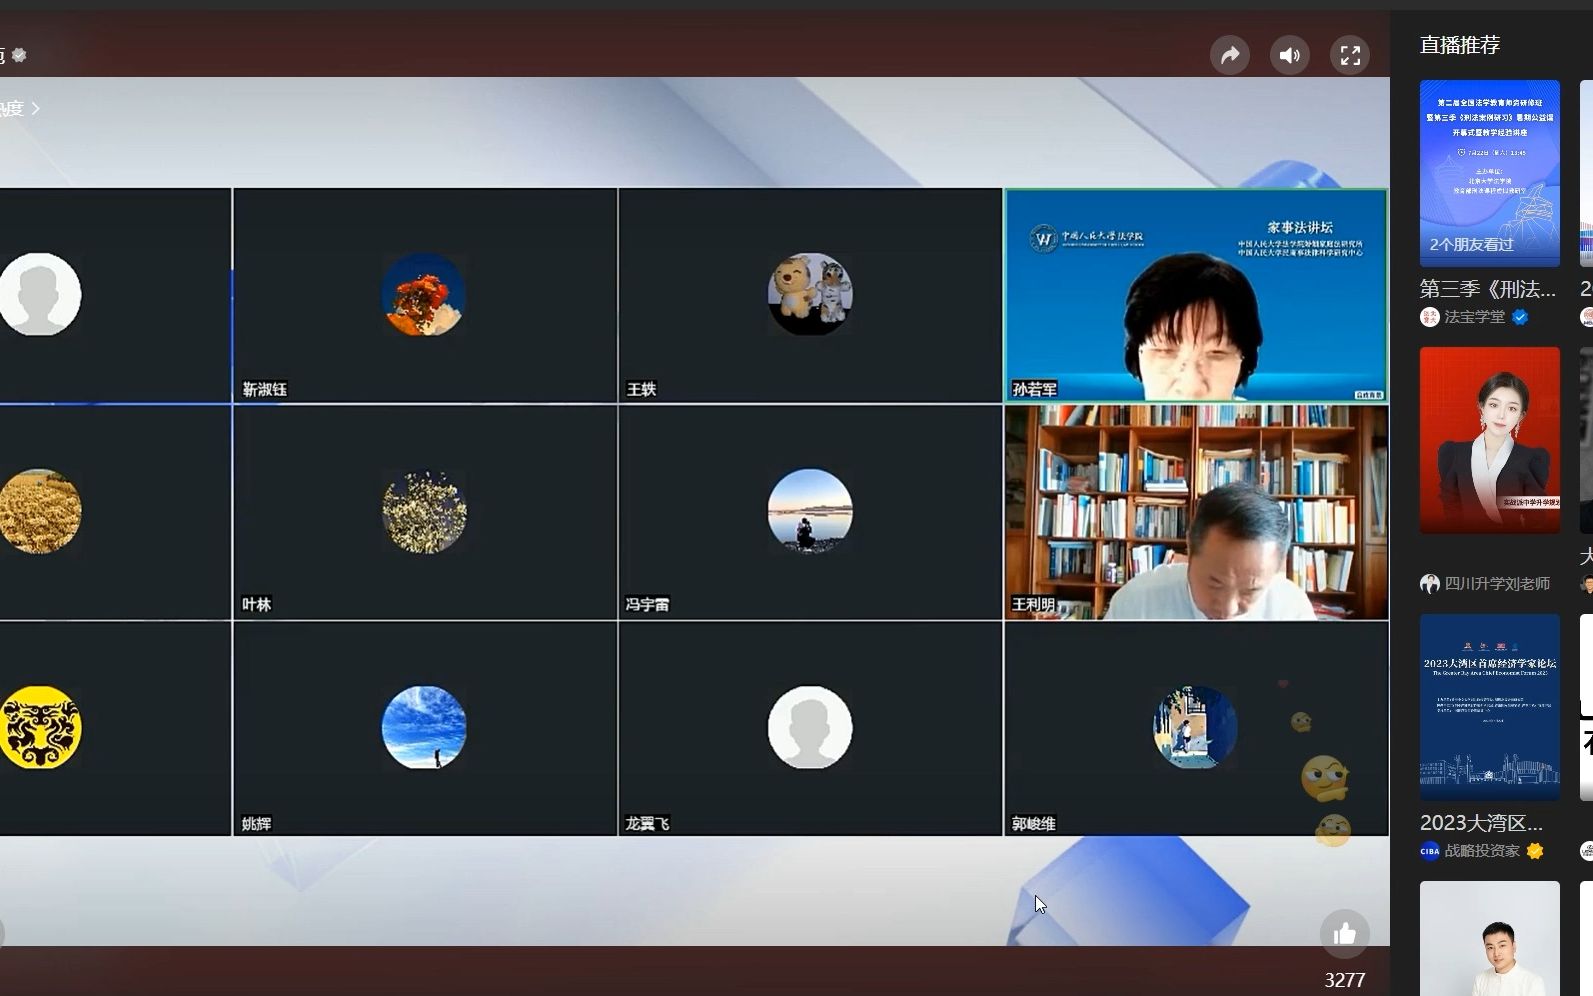Image resolution: width=1593 pixels, height=996 pixels.
Task: Open the 法宝学堂 channel
Action: click(x=1474, y=317)
